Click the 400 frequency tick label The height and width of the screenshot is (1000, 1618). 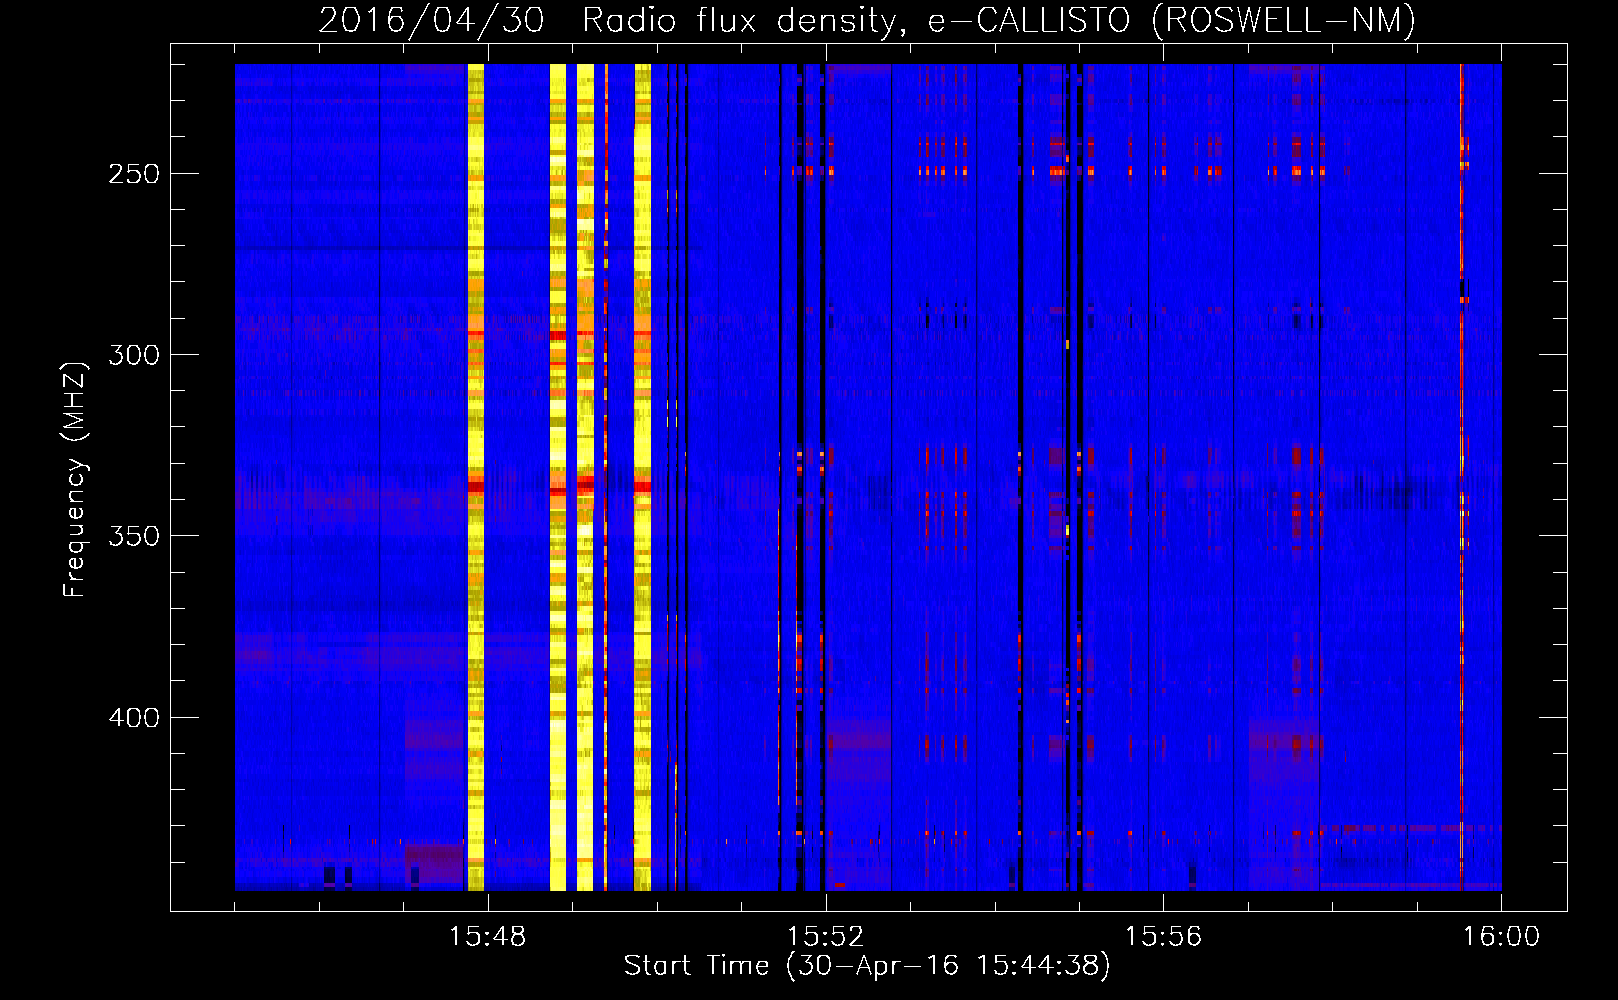pyautogui.click(x=134, y=718)
